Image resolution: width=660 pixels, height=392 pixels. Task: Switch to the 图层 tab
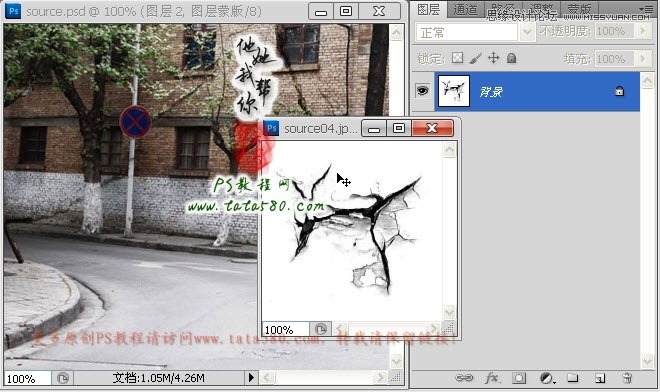click(428, 9)
